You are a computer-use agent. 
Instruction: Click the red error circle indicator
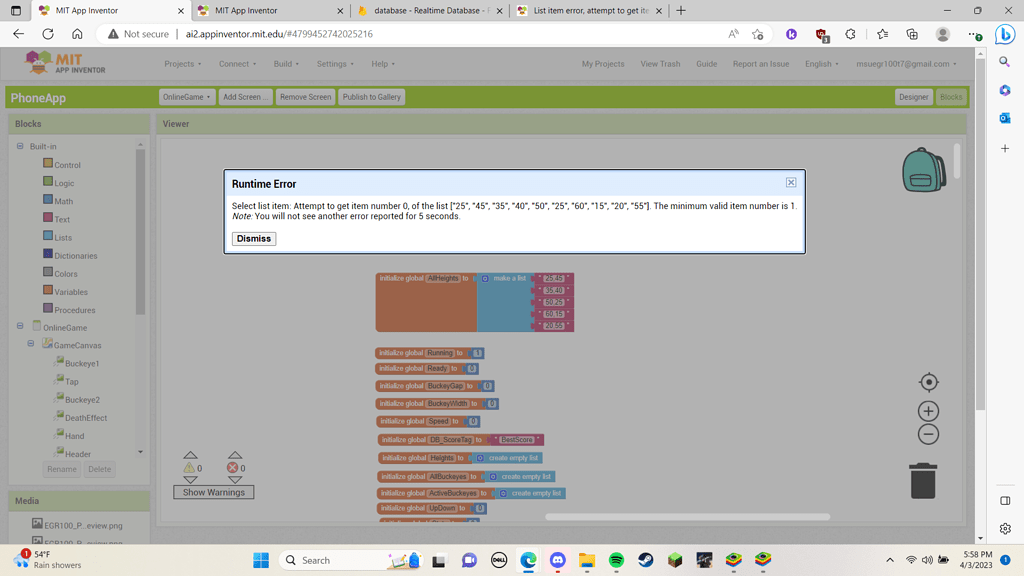pyautogui.click(x=233, y=467)
